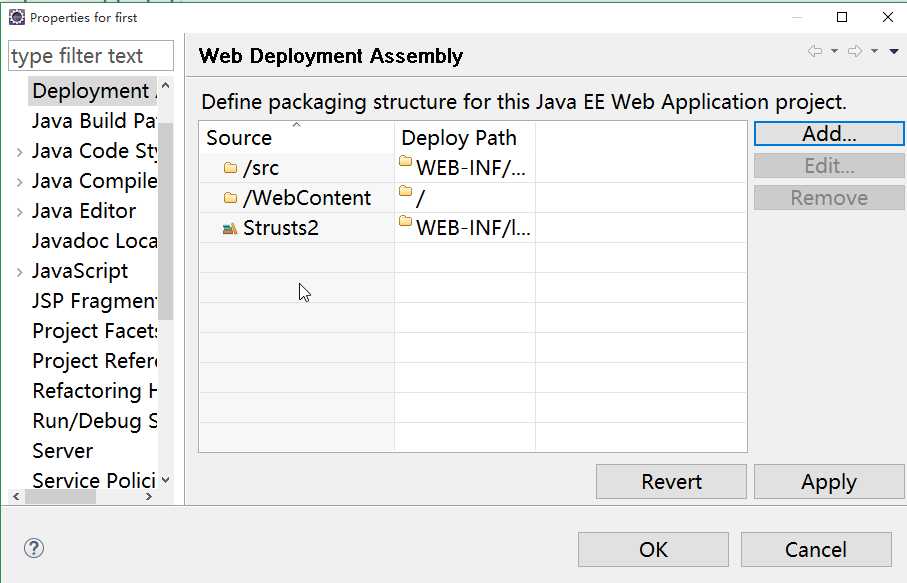Select Project Facets in the tree
Viewport: 907px width, 583px height.
click(x=95, y=331)
